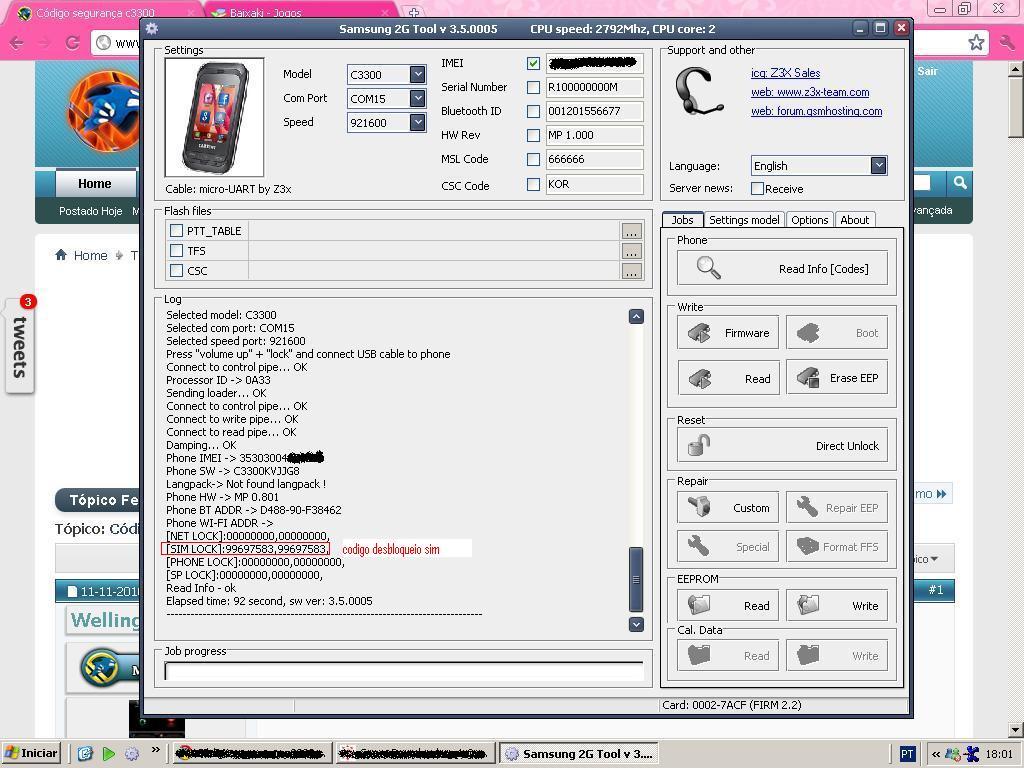Image resolution: width=1024 pixels, height=778 pixels.
Task: Open the browser wrench menu
Action: coord(1006,43)
